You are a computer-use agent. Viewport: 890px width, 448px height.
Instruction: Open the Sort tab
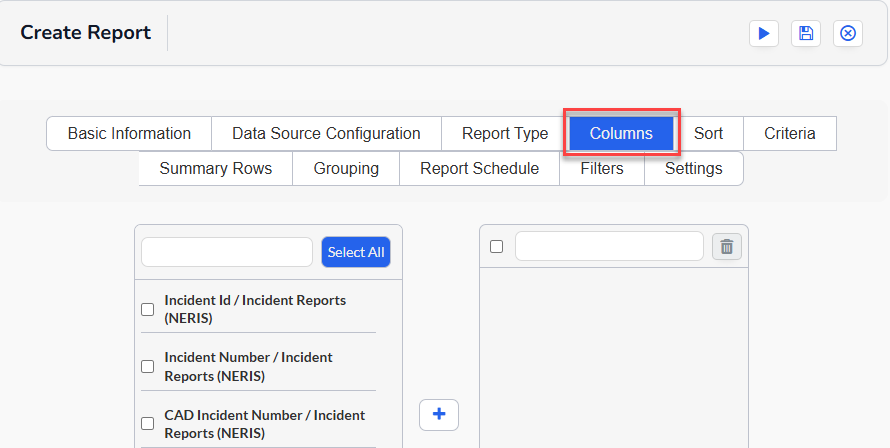click(x=708, y=133)
